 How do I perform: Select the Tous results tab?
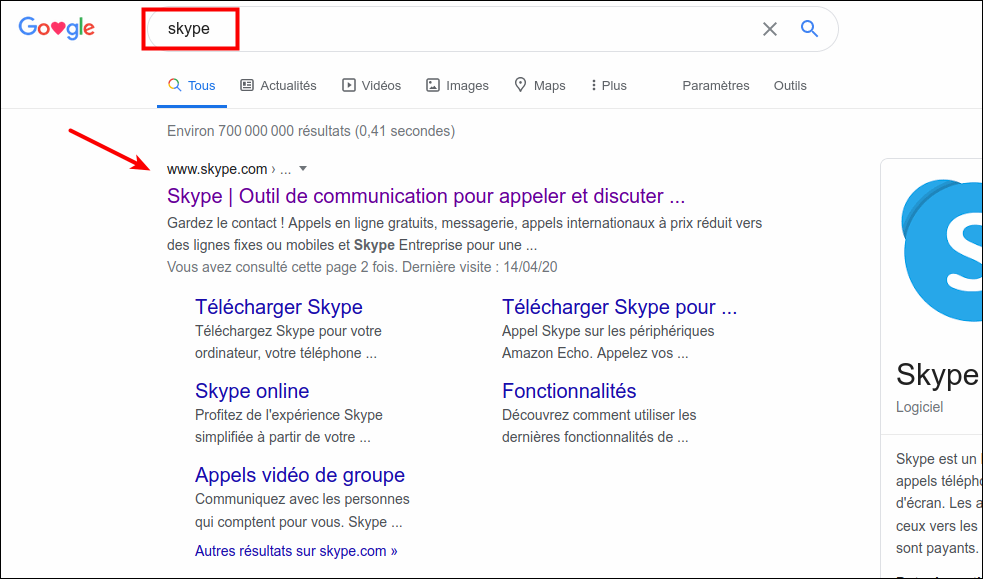191,86
